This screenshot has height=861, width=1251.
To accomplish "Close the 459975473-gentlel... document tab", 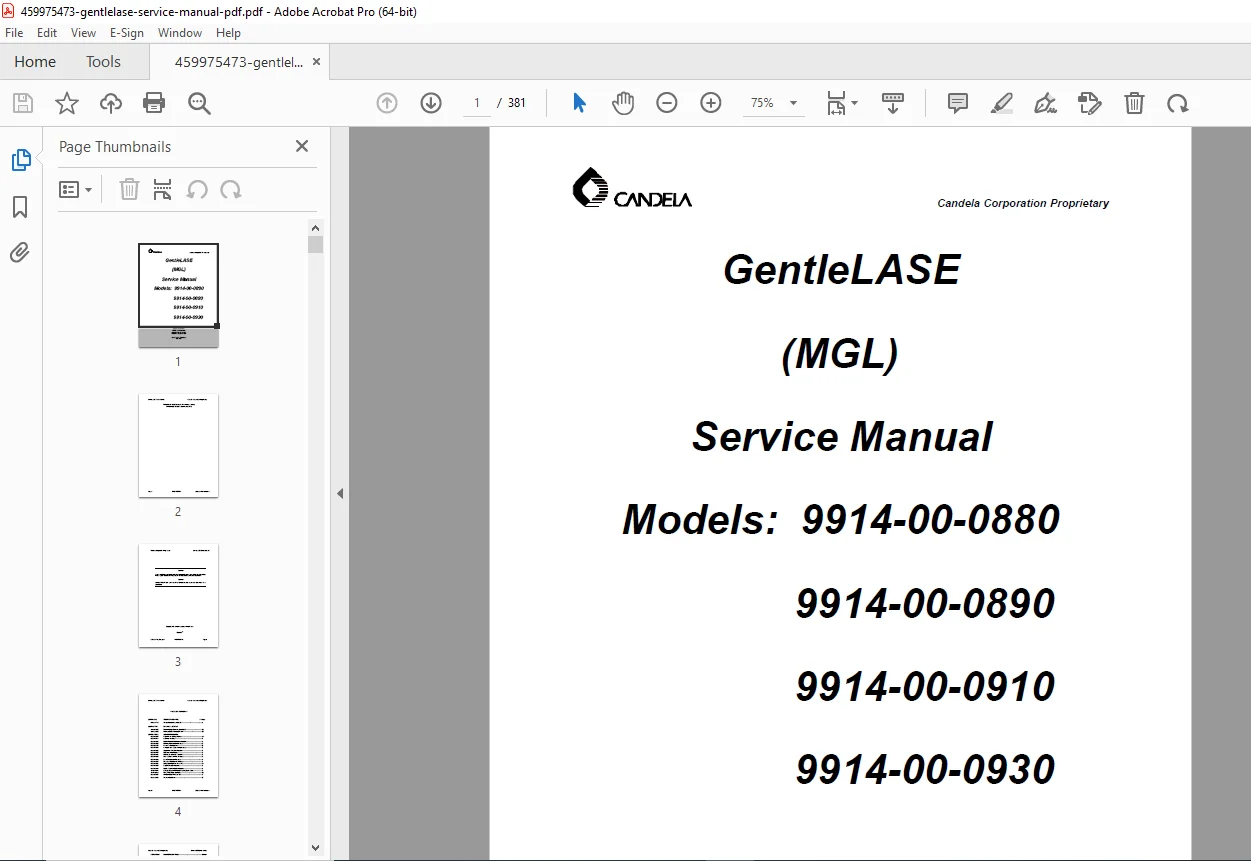I will (x=317, y=62).
